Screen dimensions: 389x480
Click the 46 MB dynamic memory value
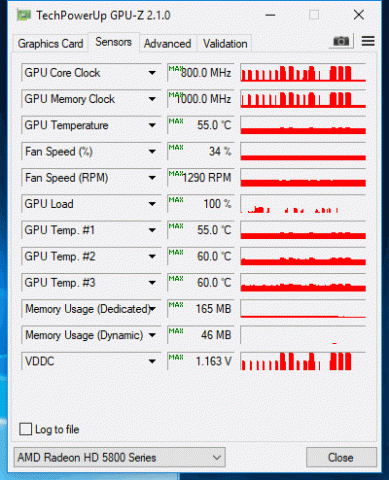tap(201, 335)
